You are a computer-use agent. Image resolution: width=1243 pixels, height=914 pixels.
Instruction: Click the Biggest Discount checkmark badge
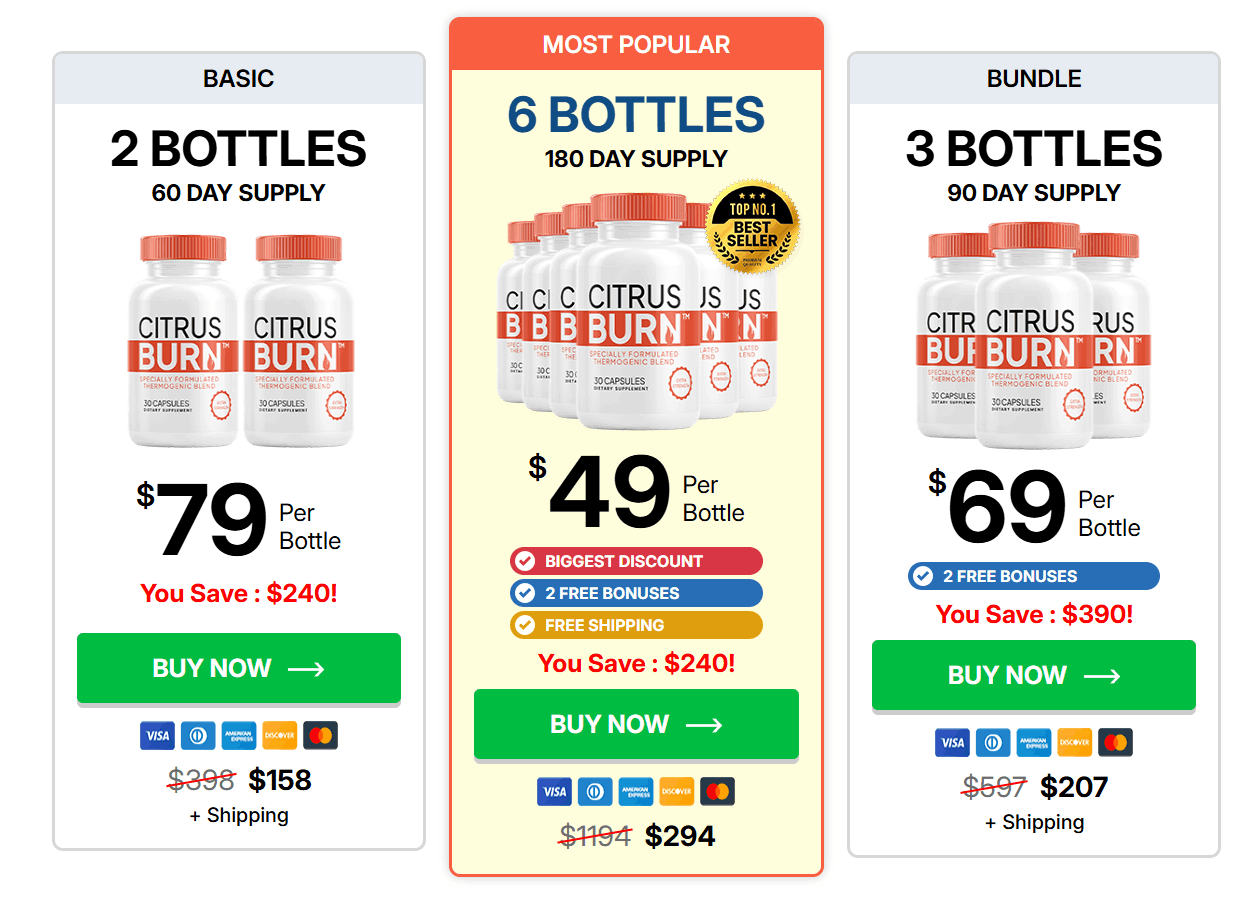(x=636, y=561)
